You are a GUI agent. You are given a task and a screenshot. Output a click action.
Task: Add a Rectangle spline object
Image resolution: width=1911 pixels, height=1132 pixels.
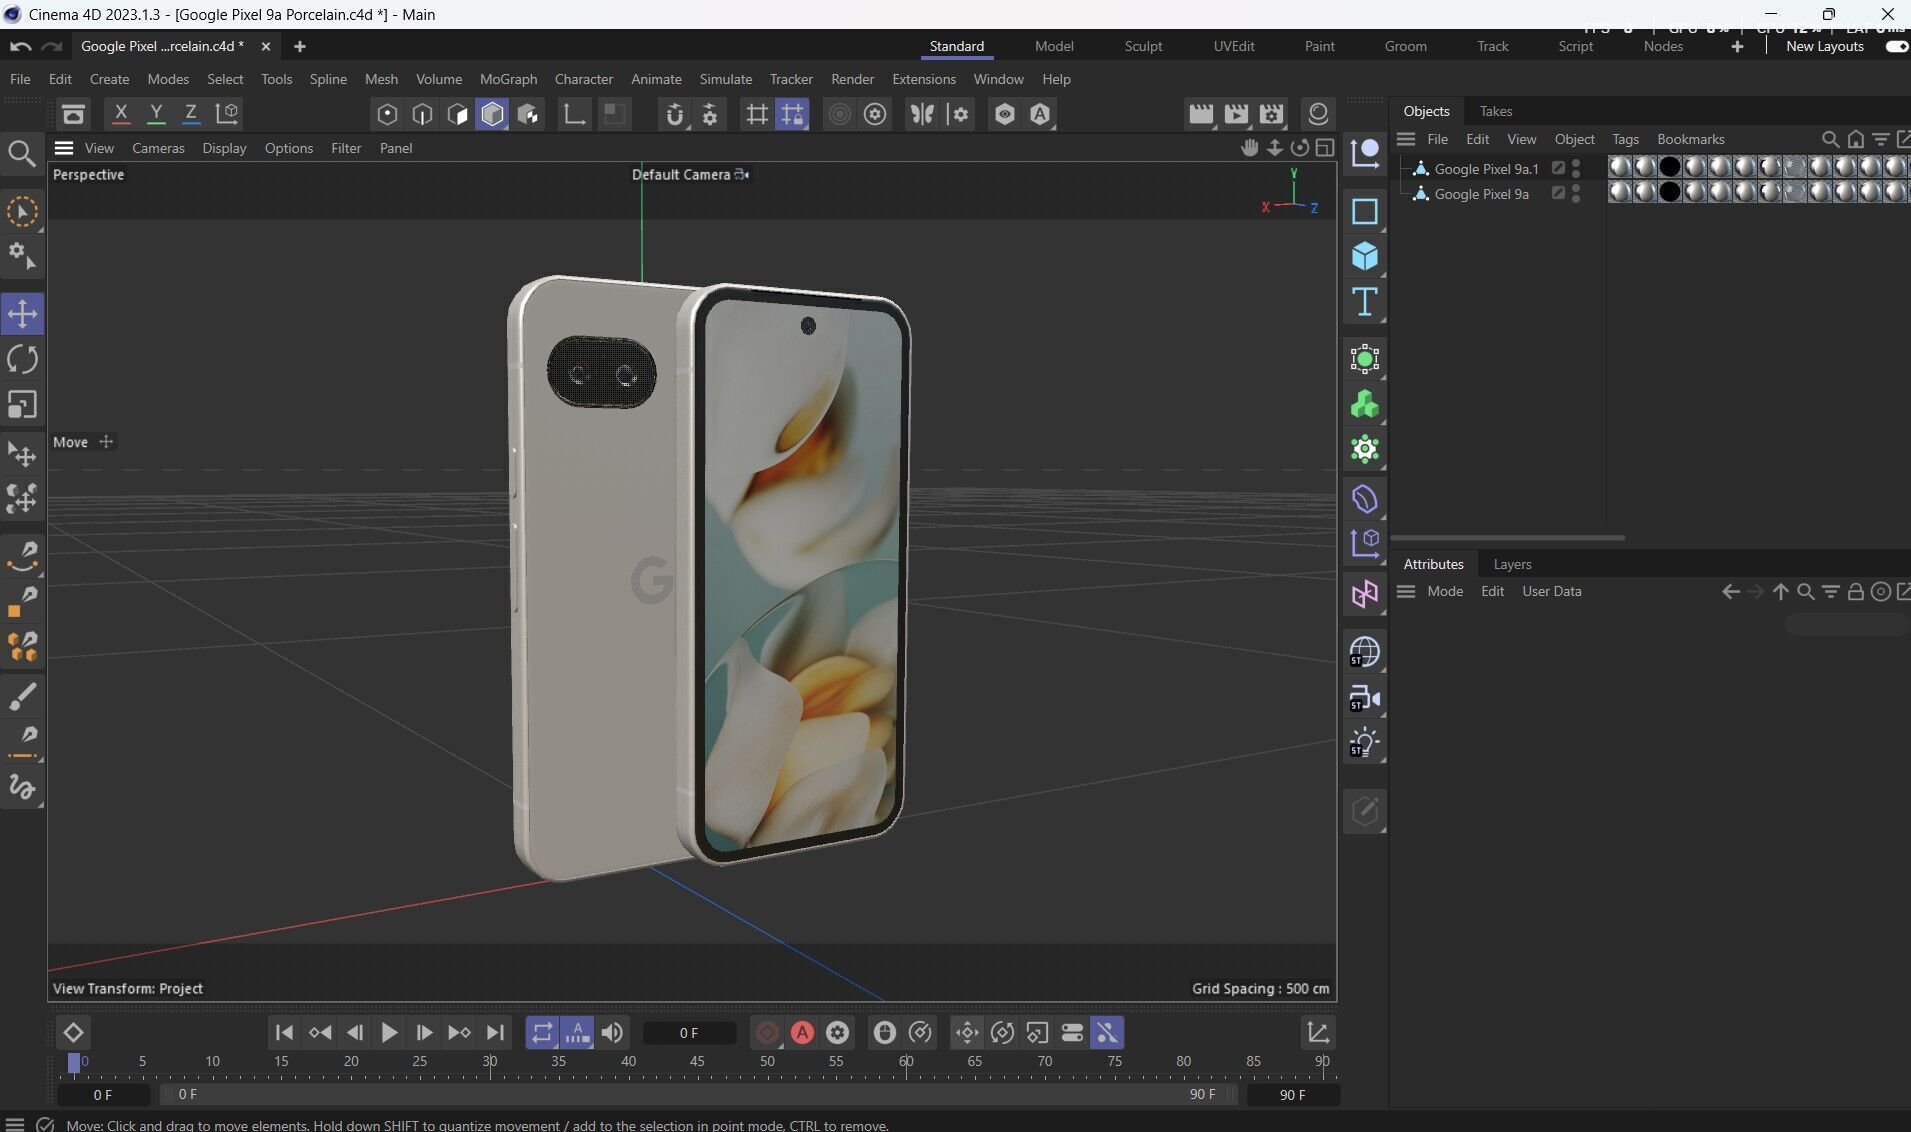[x=1365, y=212]
